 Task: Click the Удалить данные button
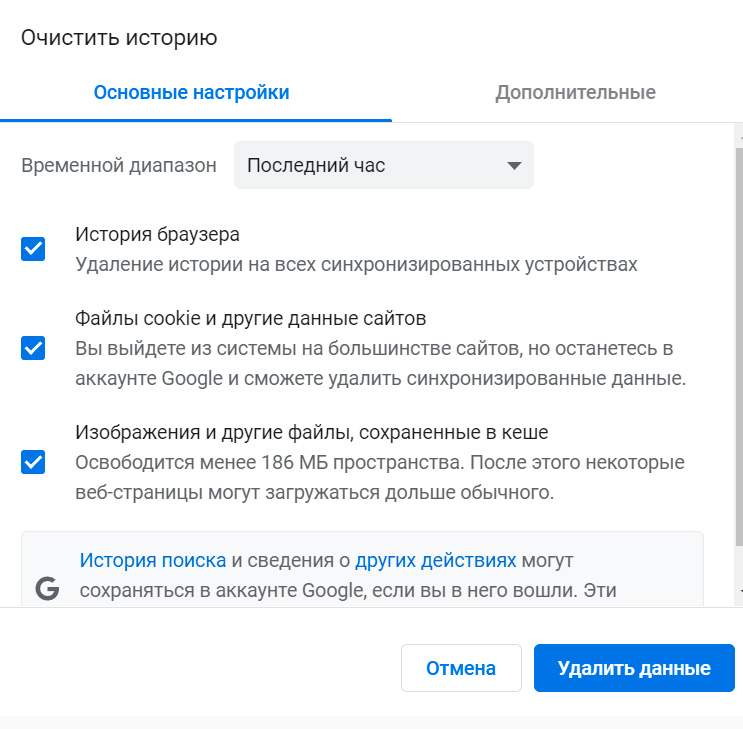tap(634, 668)
